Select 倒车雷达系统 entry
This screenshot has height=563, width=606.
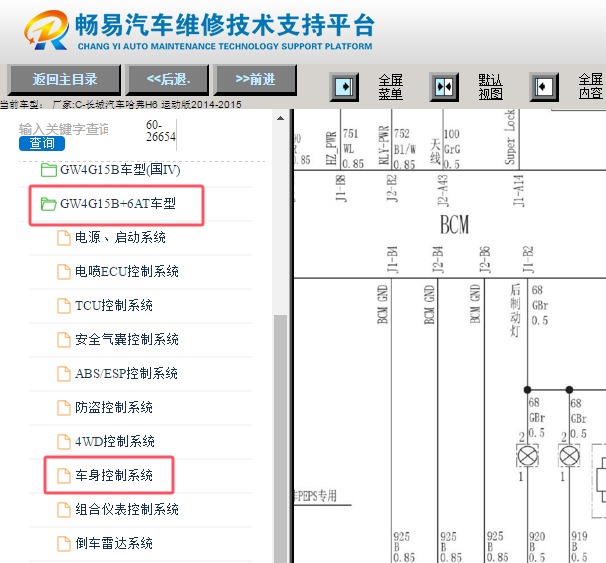(114, 543)
